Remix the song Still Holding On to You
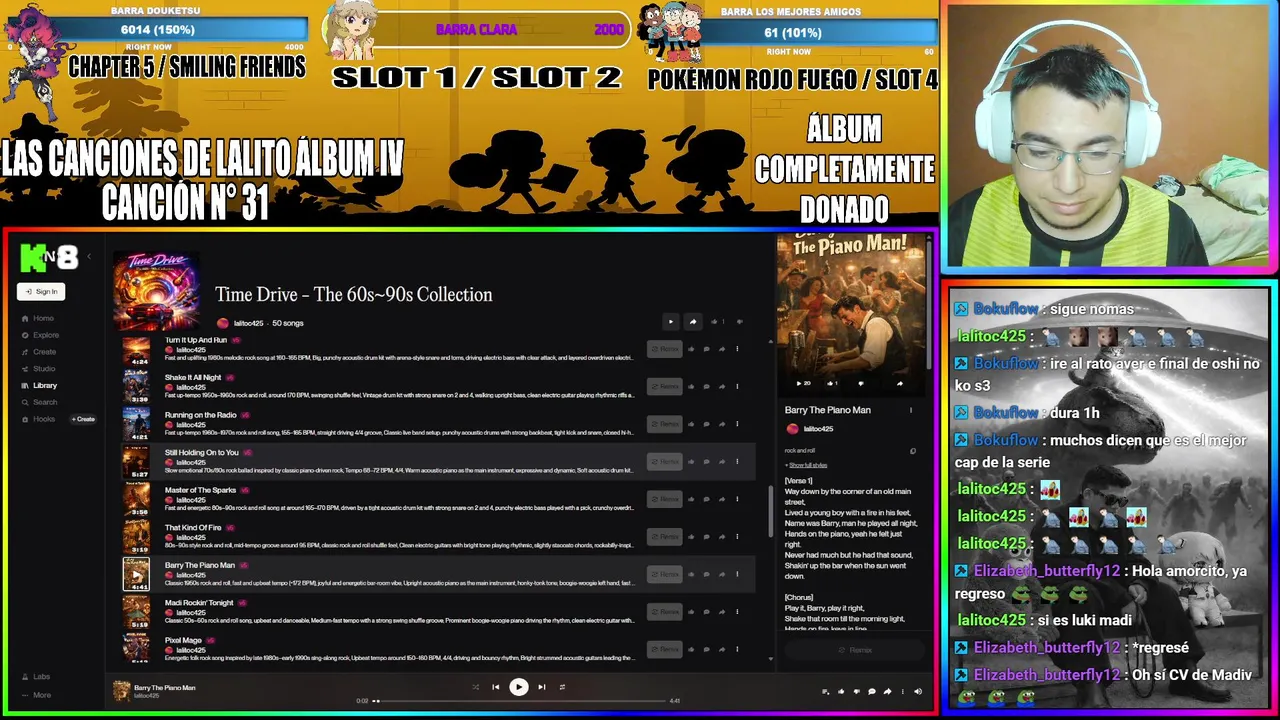1280x720 pixels. pos(664,461)
